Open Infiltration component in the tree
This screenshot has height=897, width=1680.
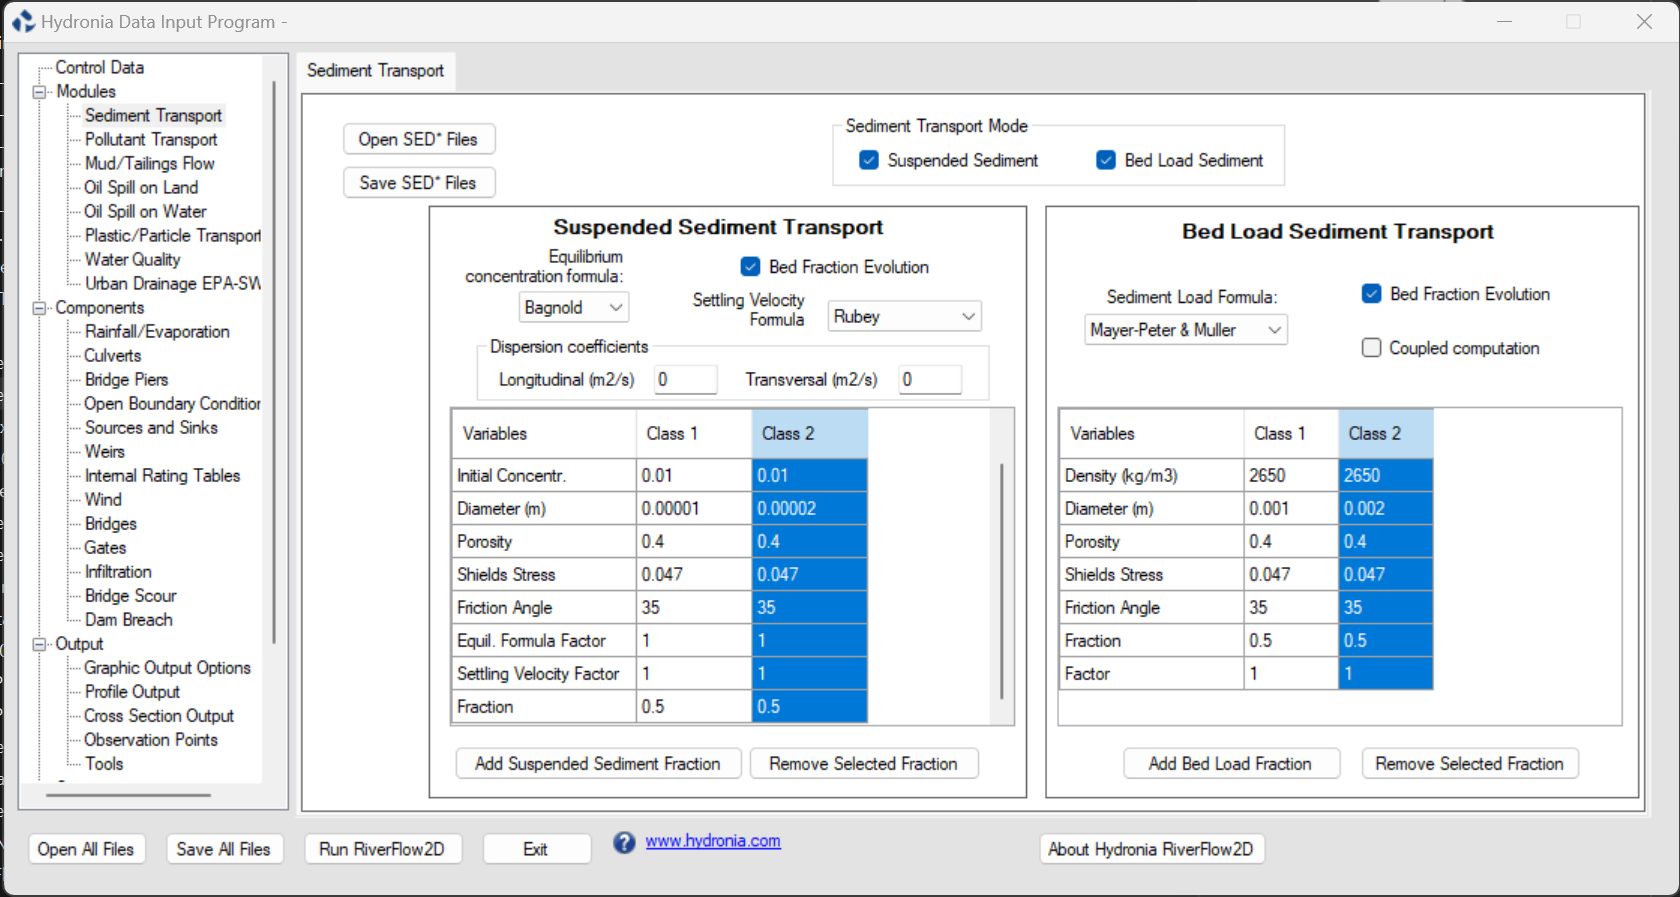click(118, 571)
